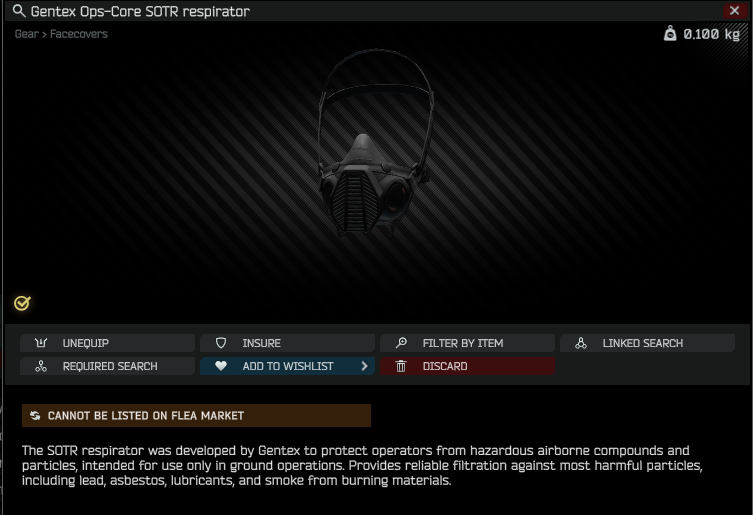Click the Facecovers breadcrumb
The height and width of the screenshot is (515, 753).
coord(79,34)
